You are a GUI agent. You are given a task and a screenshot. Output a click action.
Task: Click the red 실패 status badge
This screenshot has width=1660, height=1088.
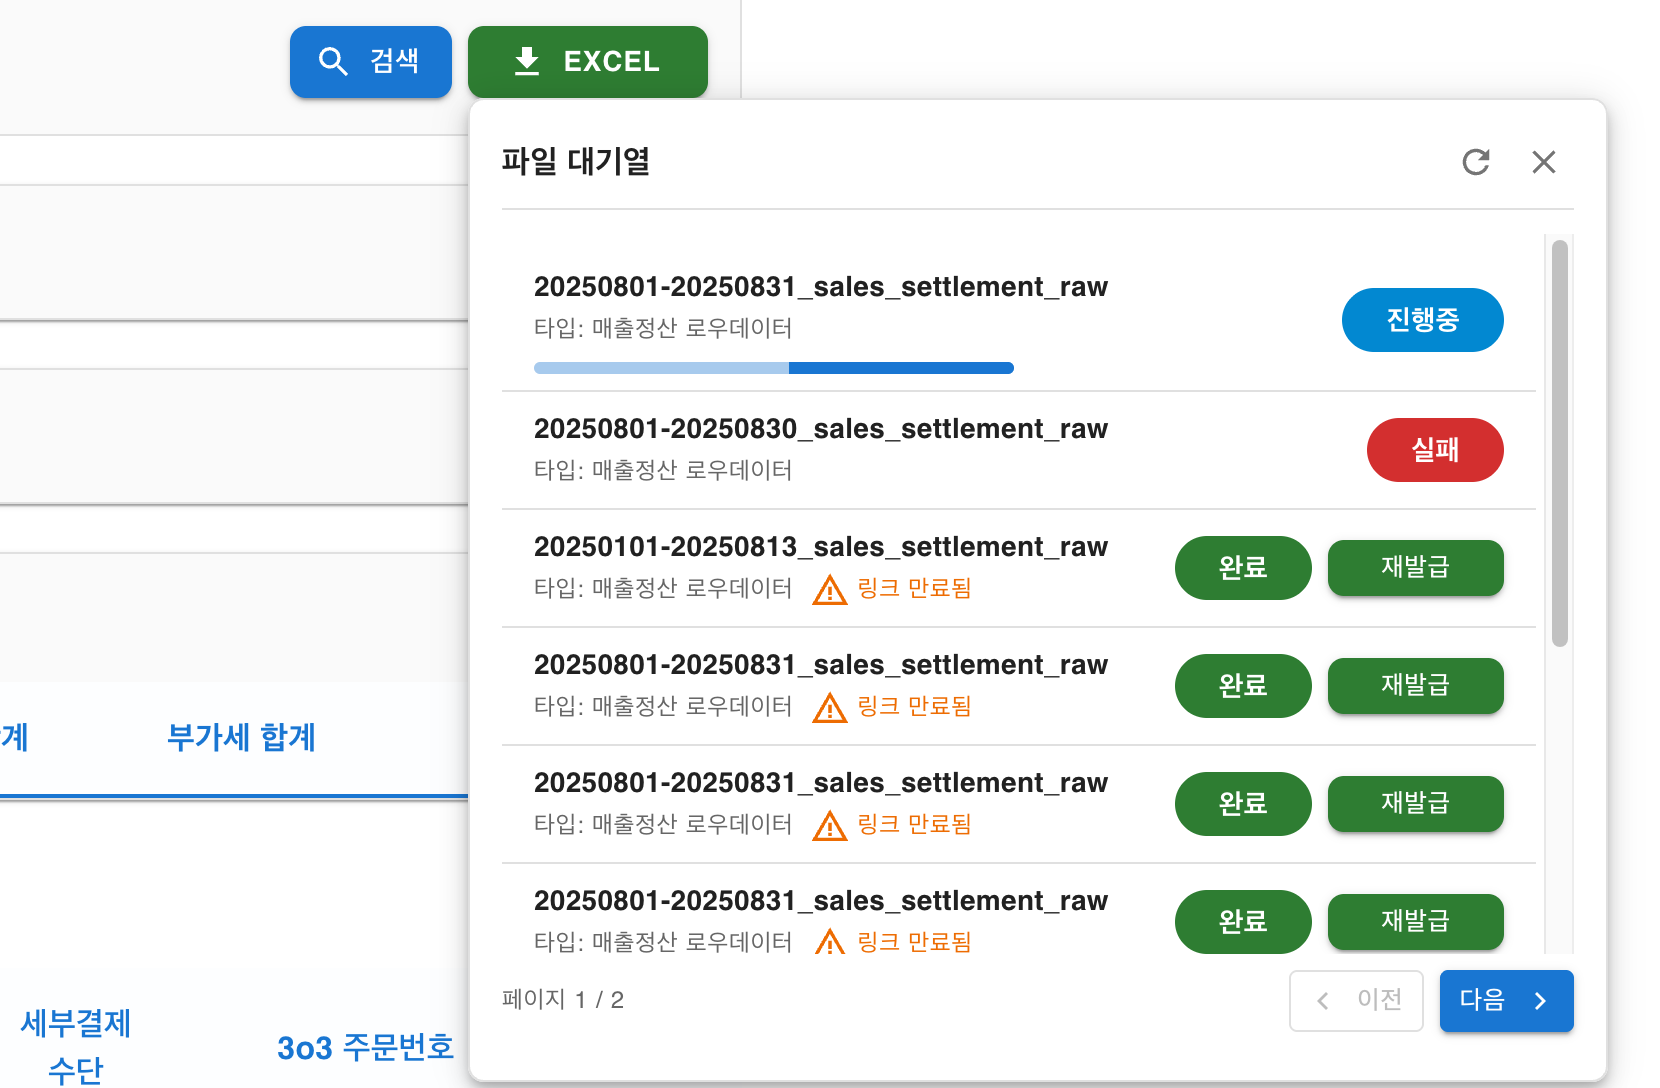click(x=1434, y=450)
